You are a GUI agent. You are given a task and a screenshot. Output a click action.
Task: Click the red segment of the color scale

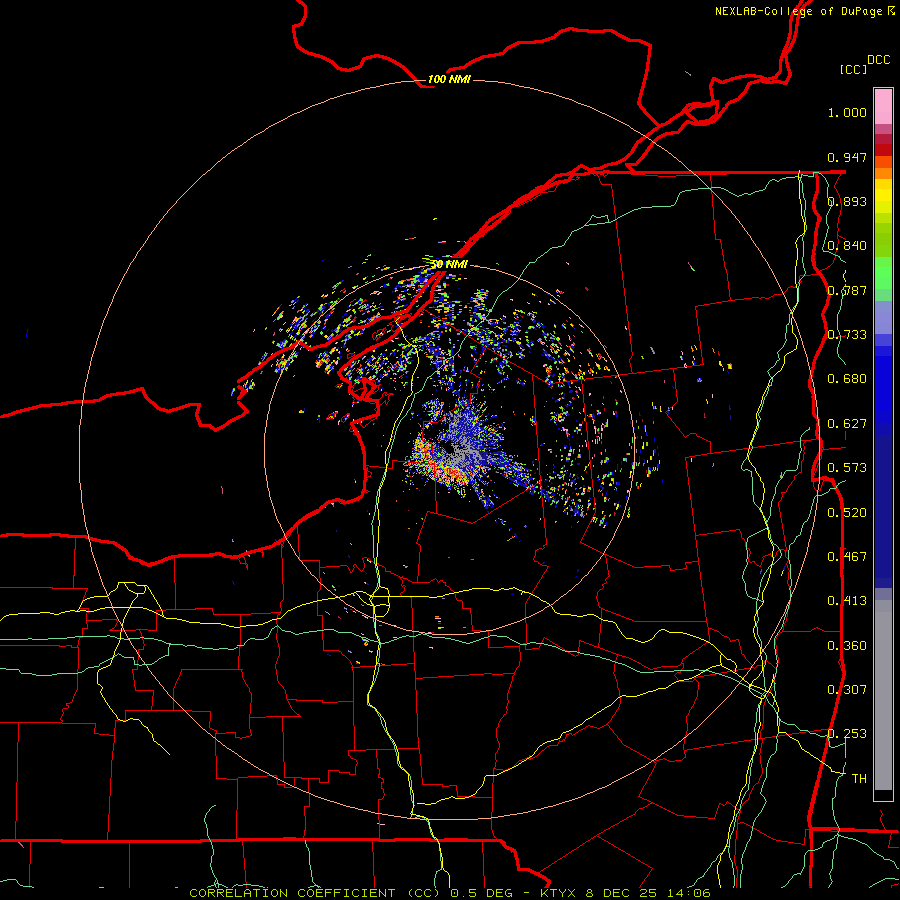point(883,150)
